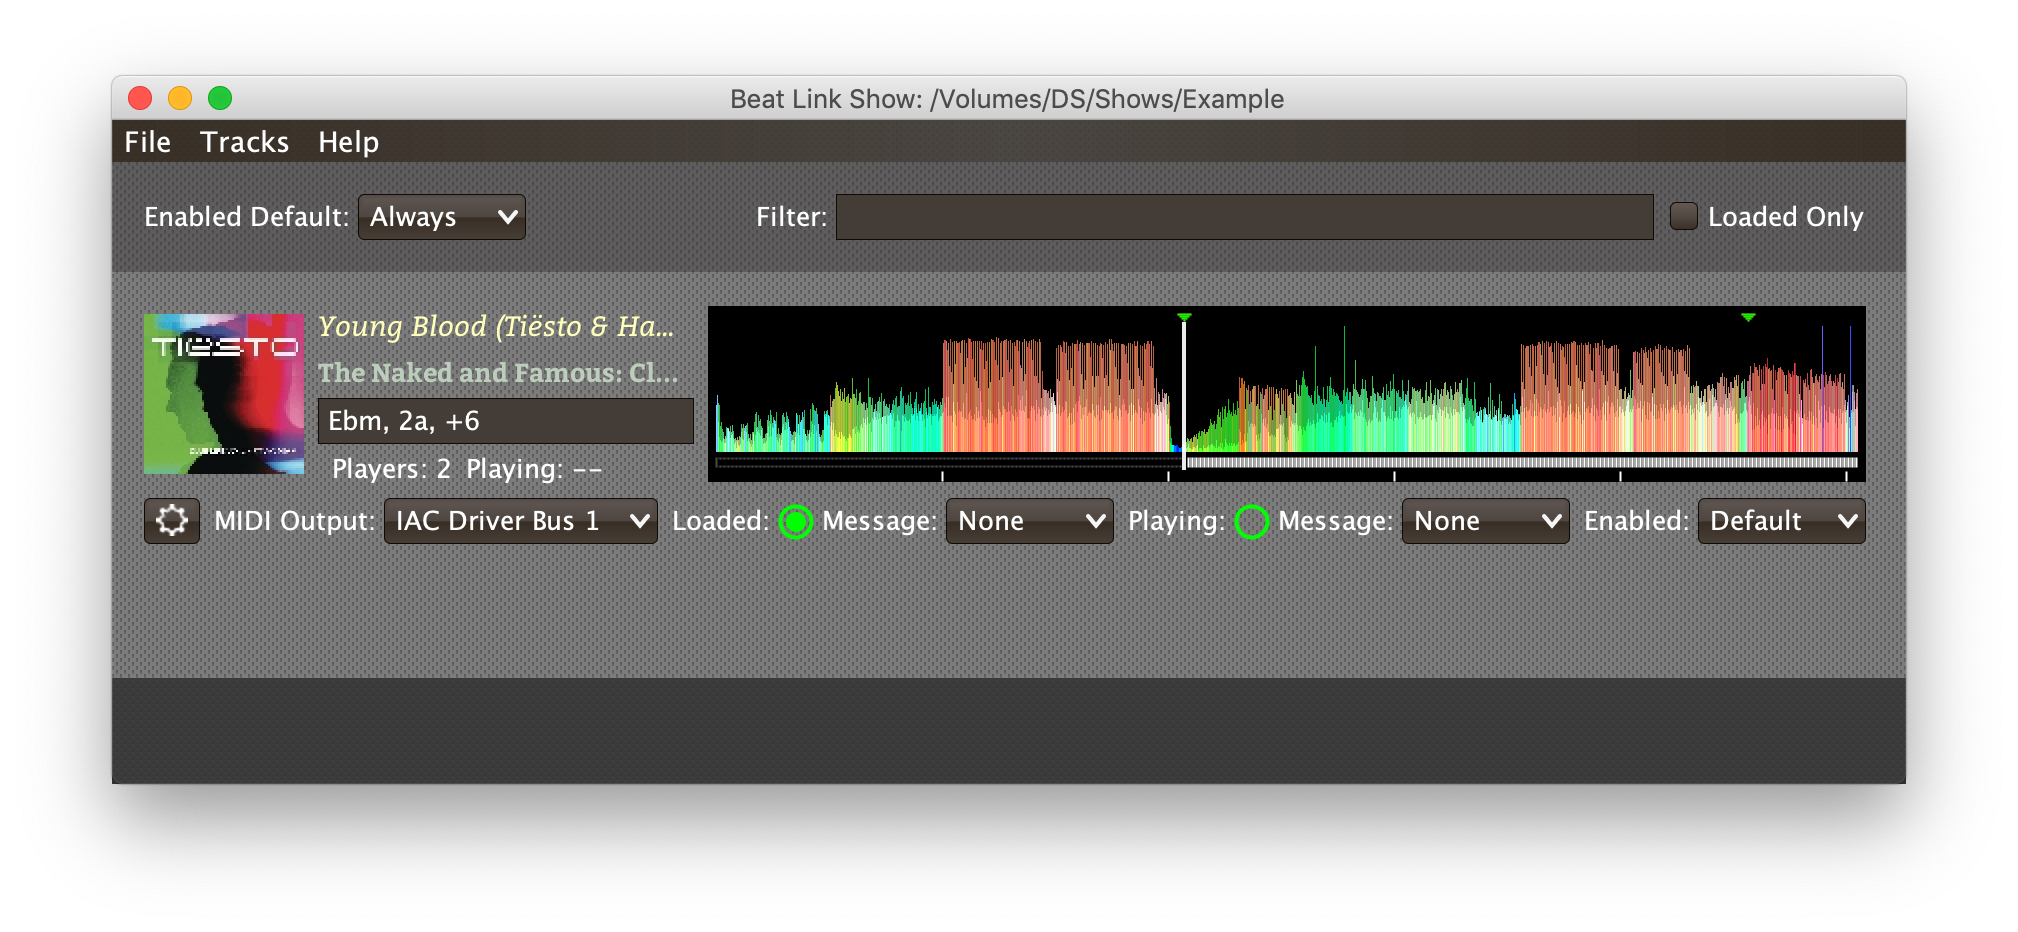Open the File menu
The height and width of the screenshot is (932, 2018).
[x=148, y=142]
